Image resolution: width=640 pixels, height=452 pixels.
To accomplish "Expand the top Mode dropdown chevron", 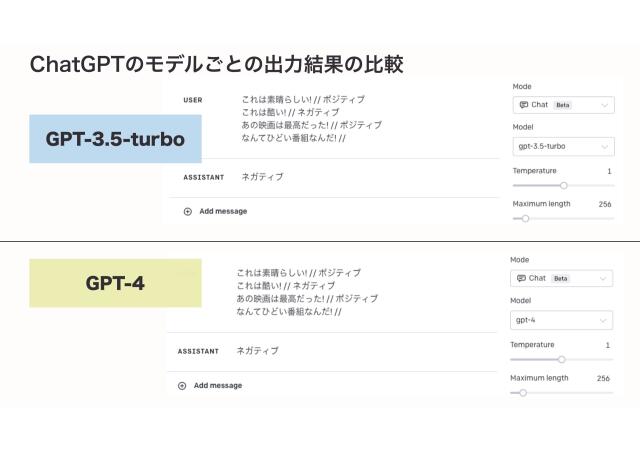I will coord(604,105).
